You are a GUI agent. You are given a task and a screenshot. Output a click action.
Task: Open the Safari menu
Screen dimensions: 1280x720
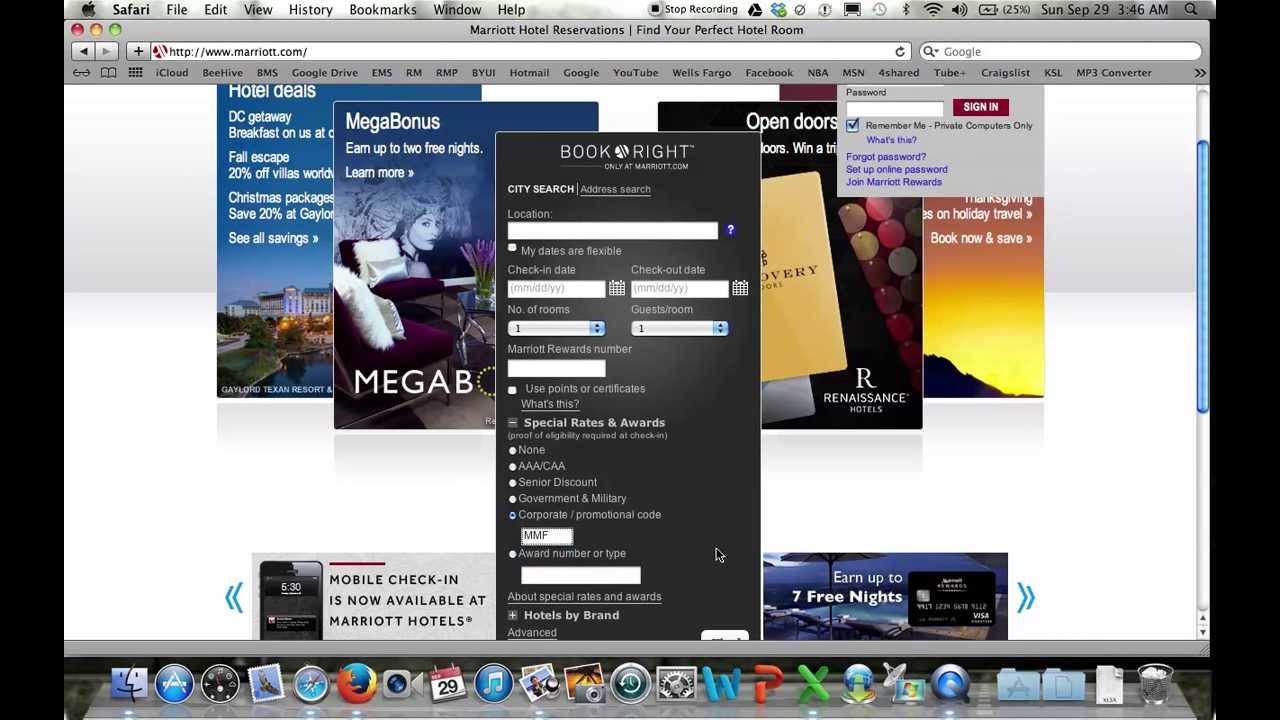[x=131, y=10]
